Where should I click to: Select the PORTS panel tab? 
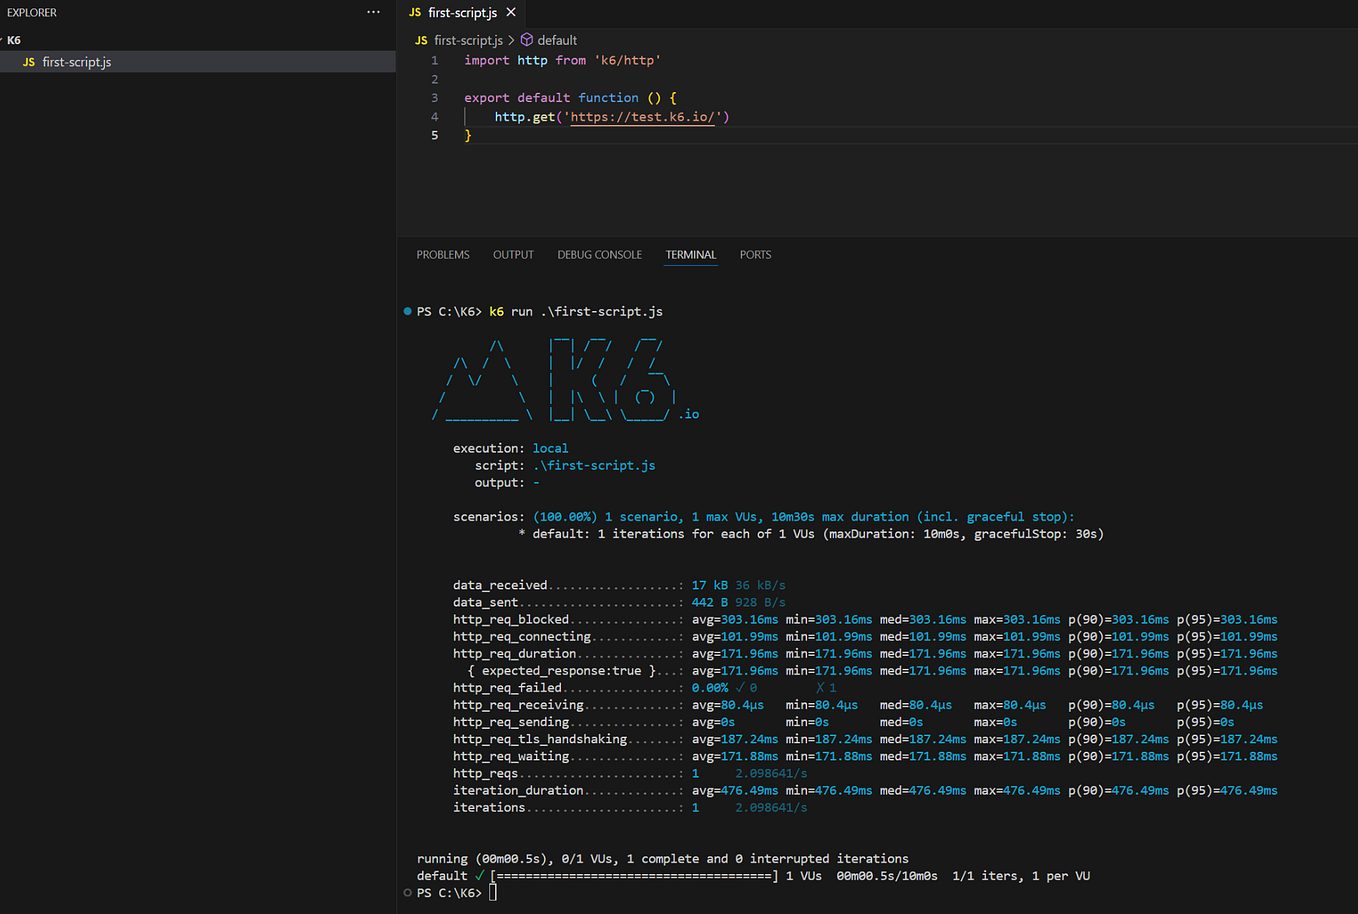[x=755, y=255]
